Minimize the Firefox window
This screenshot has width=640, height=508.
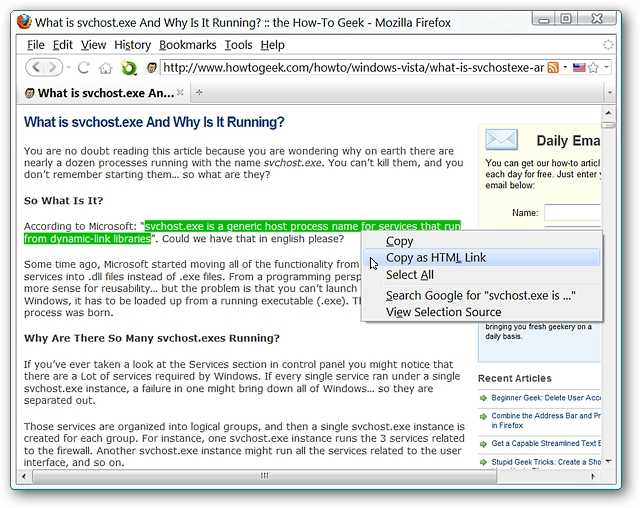(544, 18)
